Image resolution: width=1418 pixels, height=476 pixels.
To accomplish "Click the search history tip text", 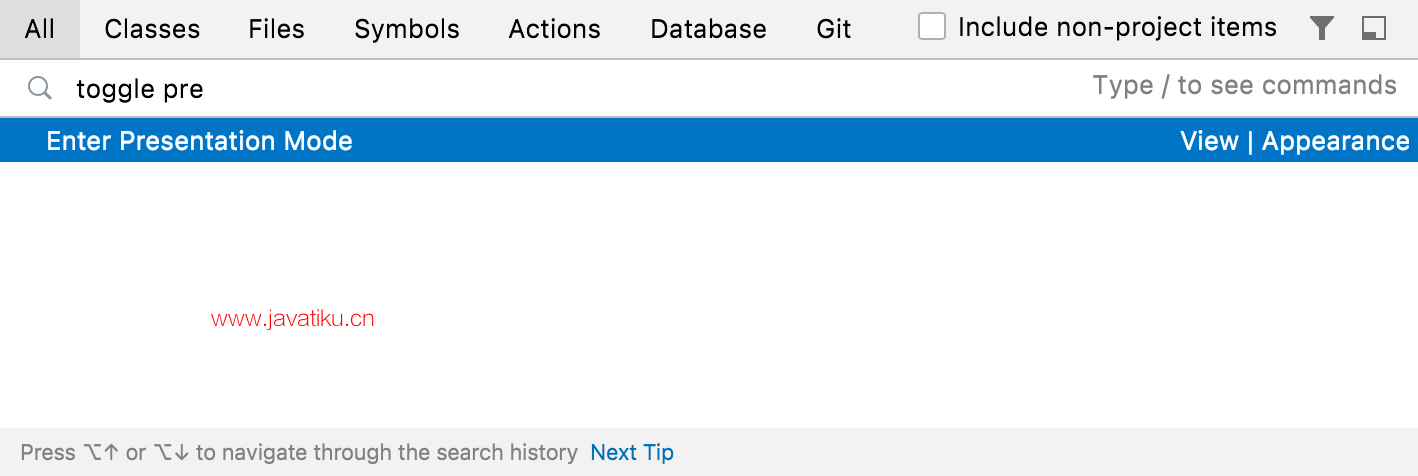I will (299, 453).
